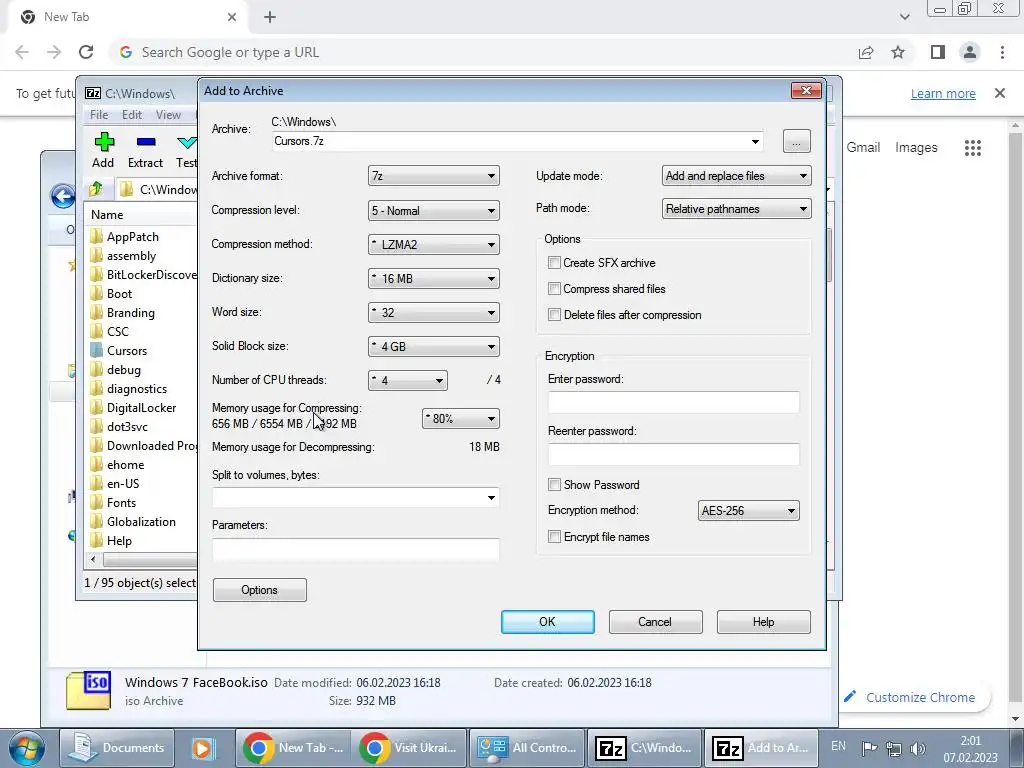Open 7-Zip Edit menu
This screenshot has width=1024, height=768.
tap(132, 115)
